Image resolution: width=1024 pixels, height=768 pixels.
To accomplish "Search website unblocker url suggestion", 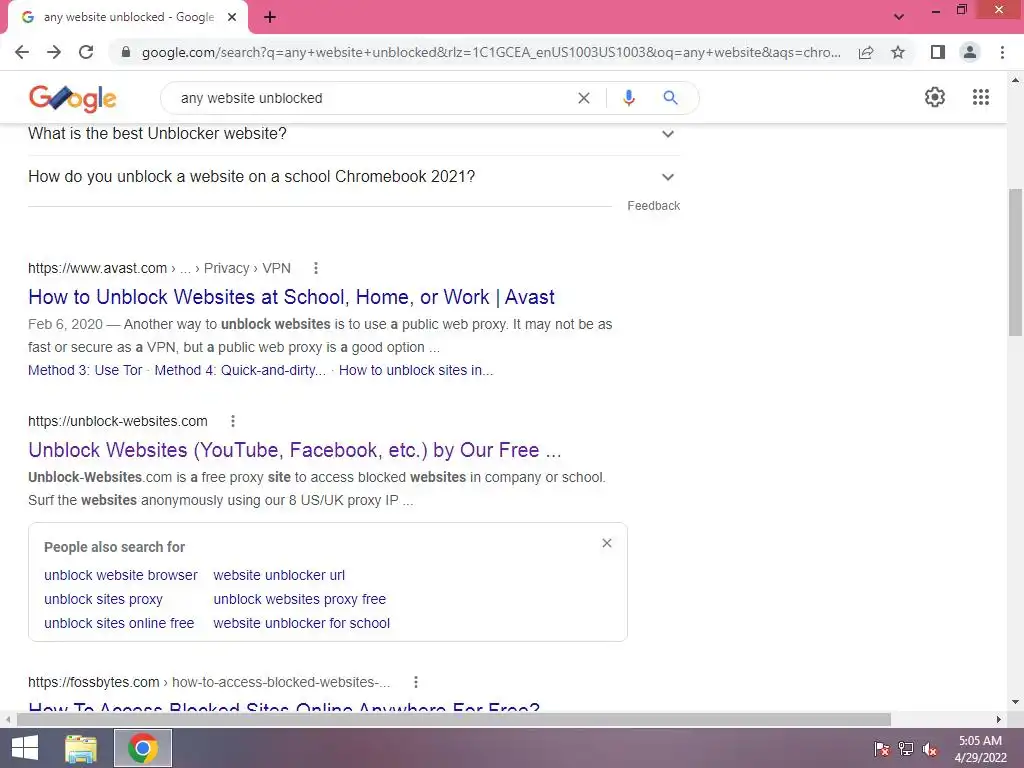I will [279, 575].
